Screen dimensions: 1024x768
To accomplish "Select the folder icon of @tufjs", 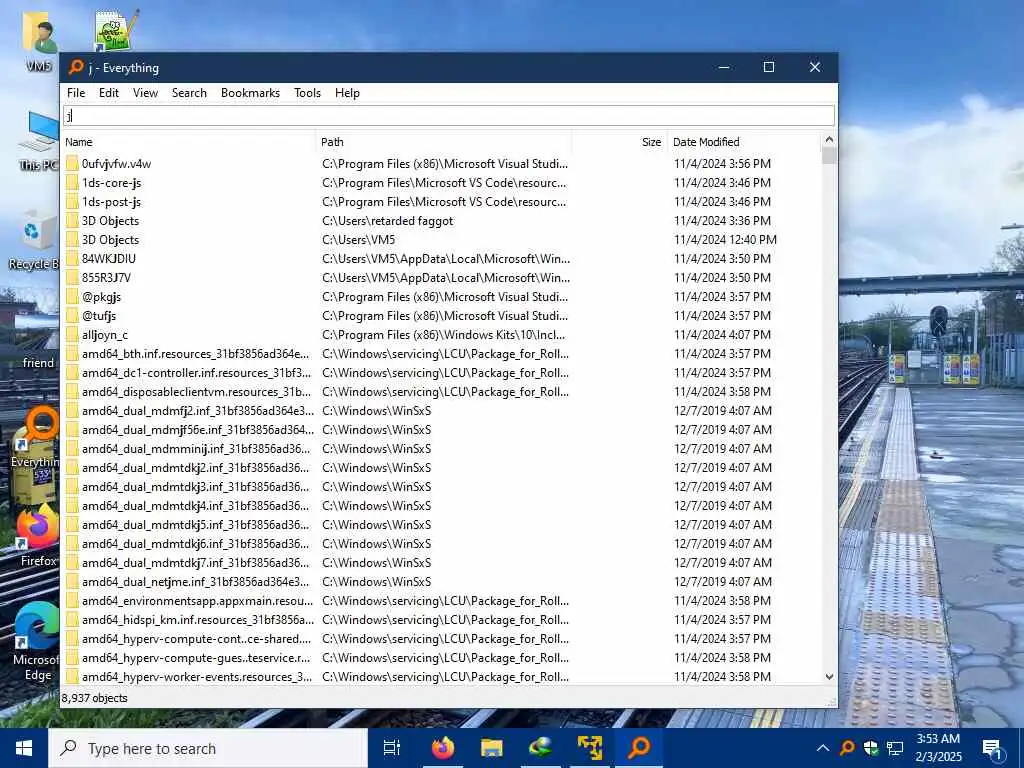I will pyautogui.click(x=72, y=315).
